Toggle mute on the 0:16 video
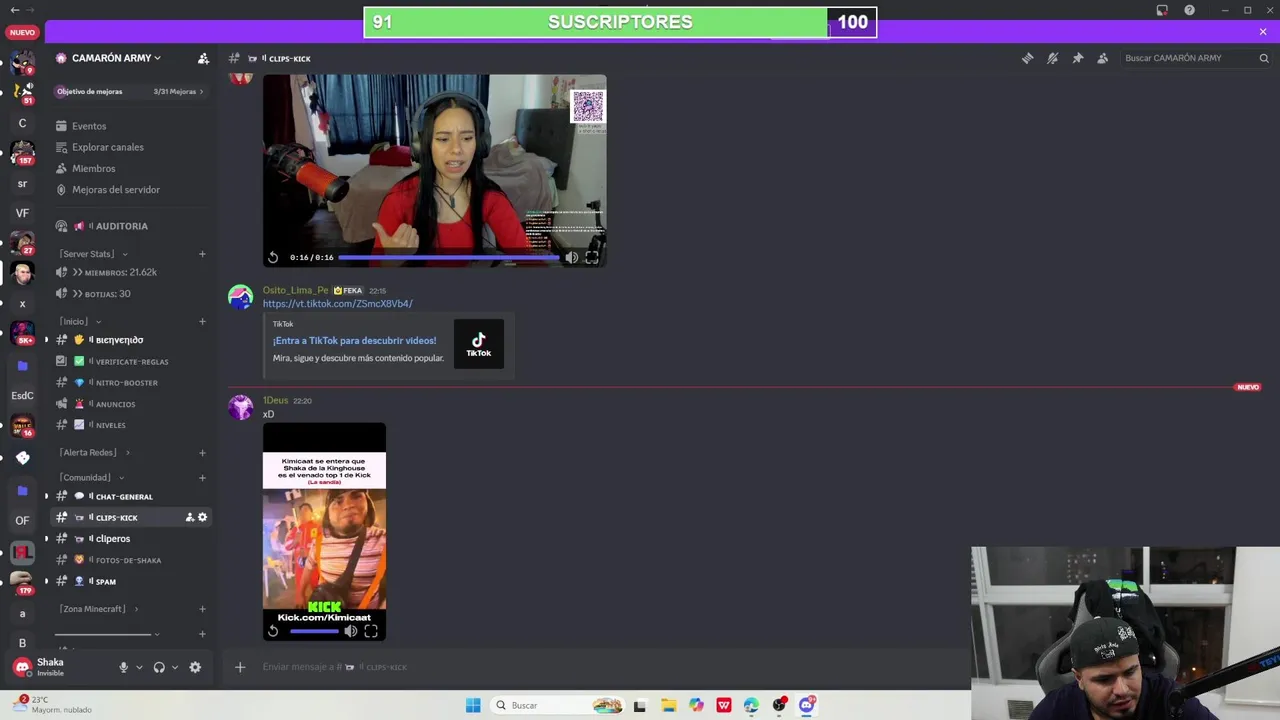1280x720 pixels. click(571, 257)
